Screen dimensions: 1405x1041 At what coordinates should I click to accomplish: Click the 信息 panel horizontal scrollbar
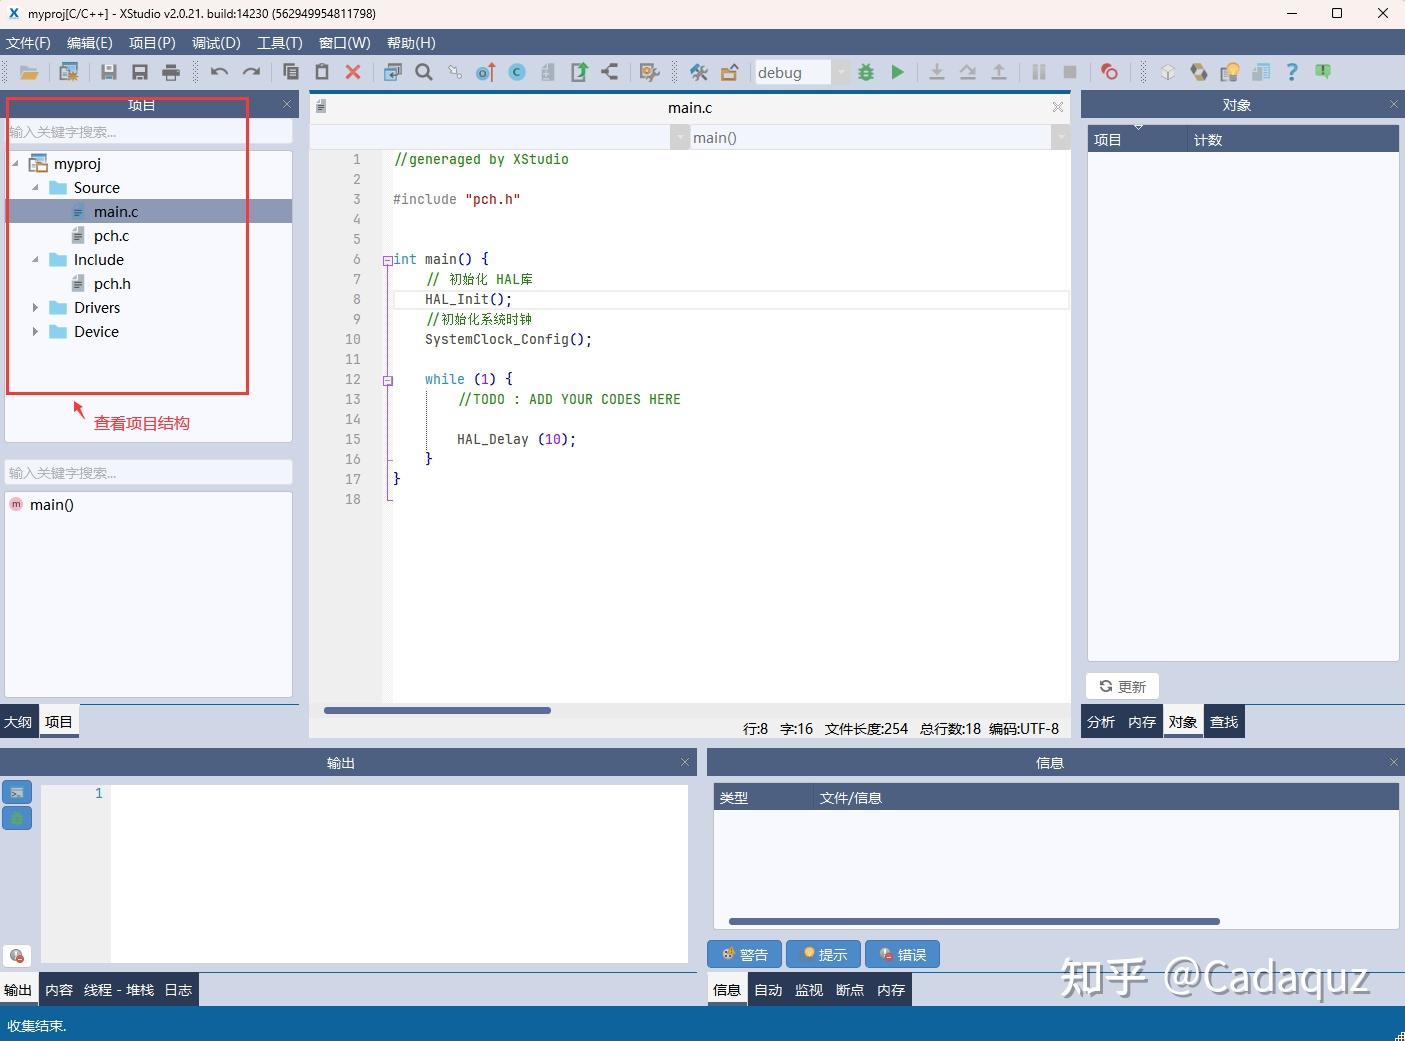pos(974,922)
